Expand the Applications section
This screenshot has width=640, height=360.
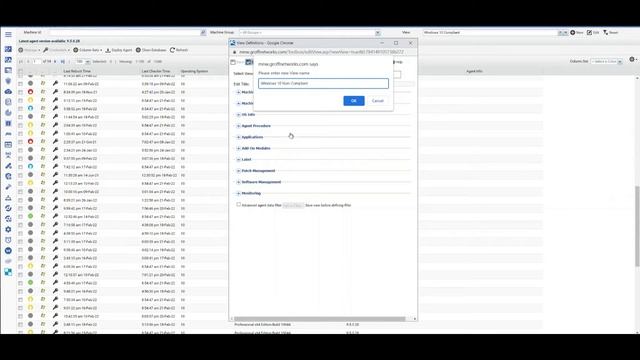[238, 137]
